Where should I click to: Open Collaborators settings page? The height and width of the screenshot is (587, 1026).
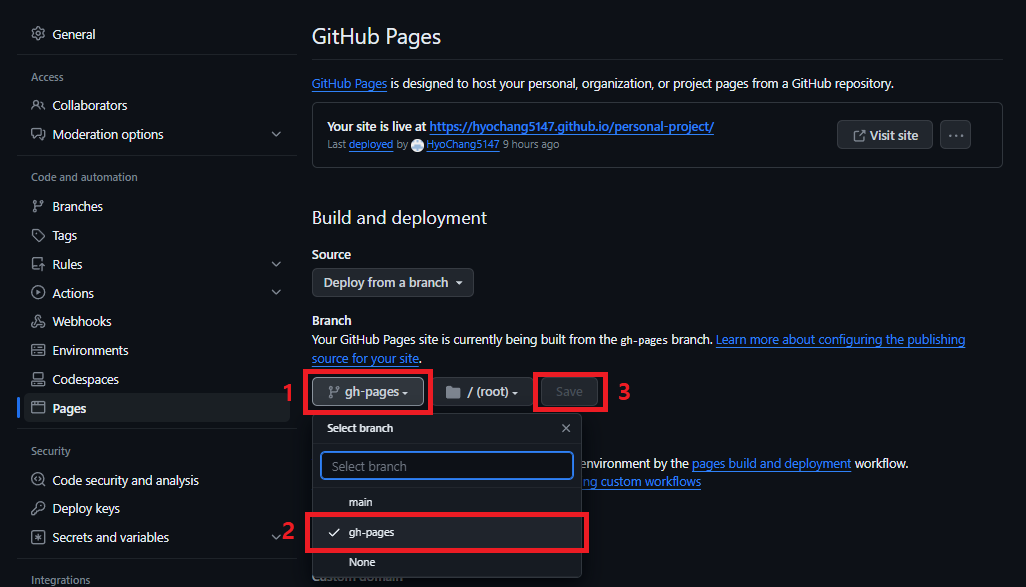(x=90, y=105)
